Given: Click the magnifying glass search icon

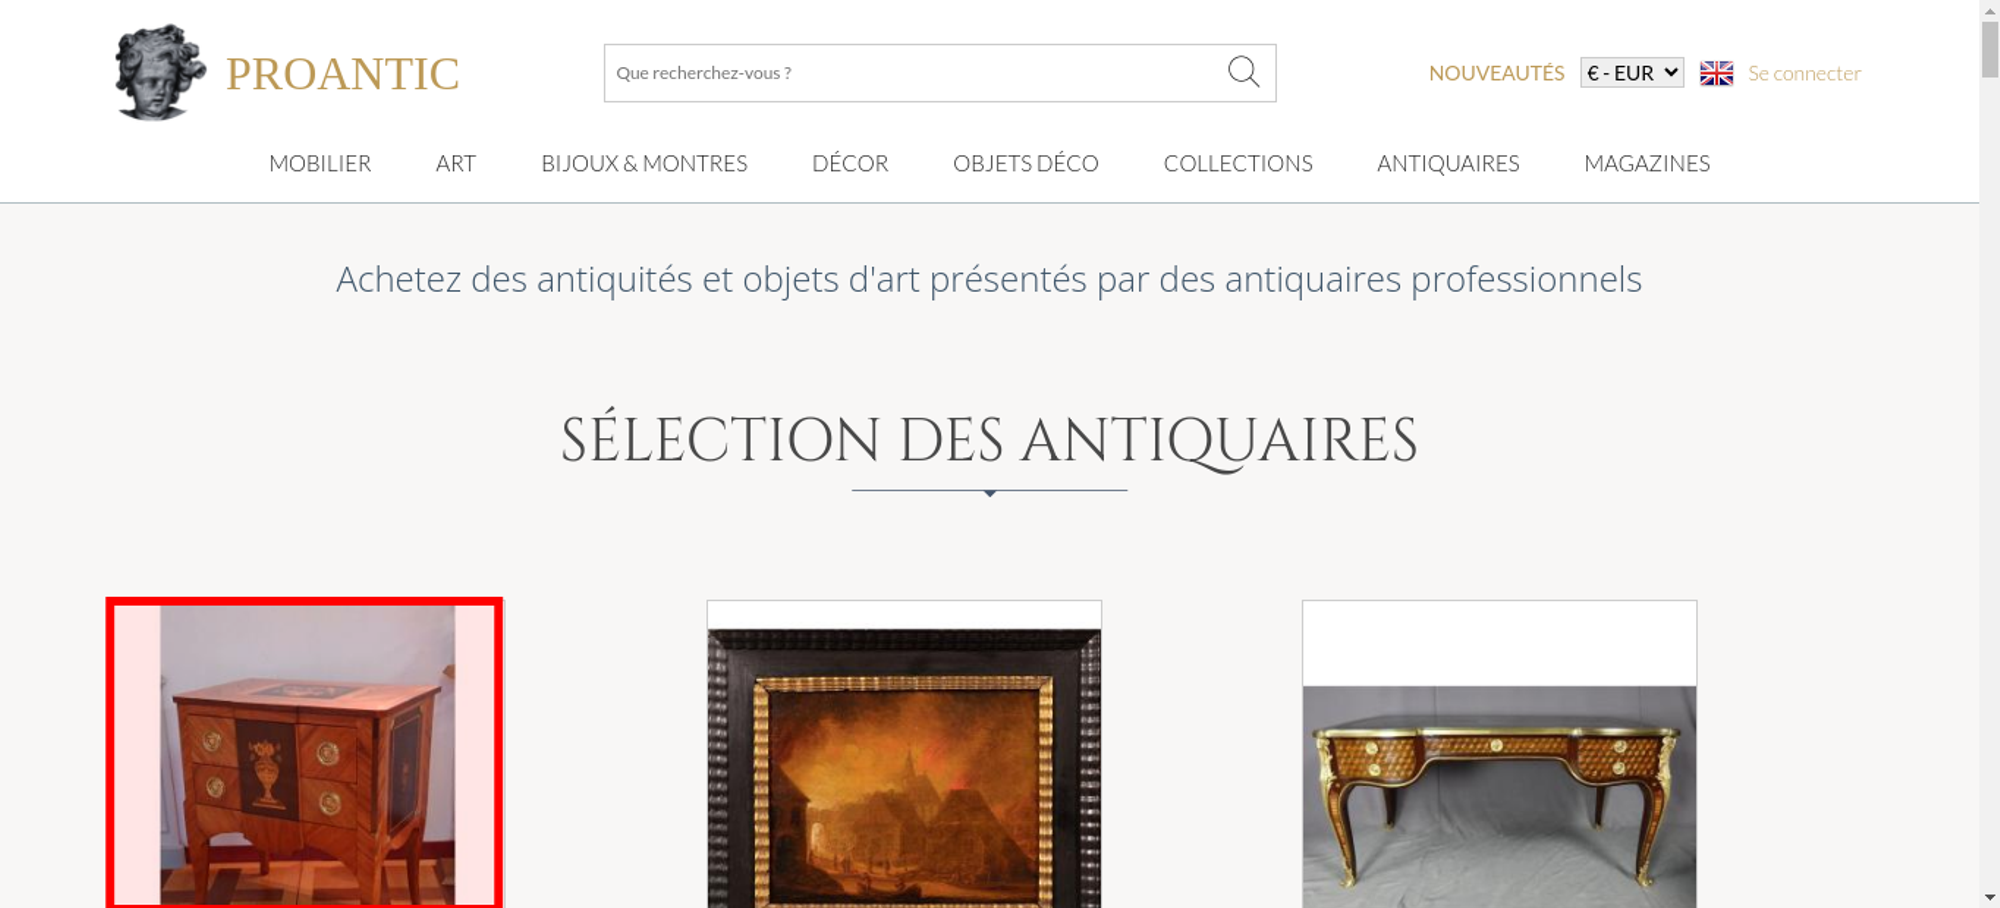Looking at the screenshot, I should [1243, 72].
